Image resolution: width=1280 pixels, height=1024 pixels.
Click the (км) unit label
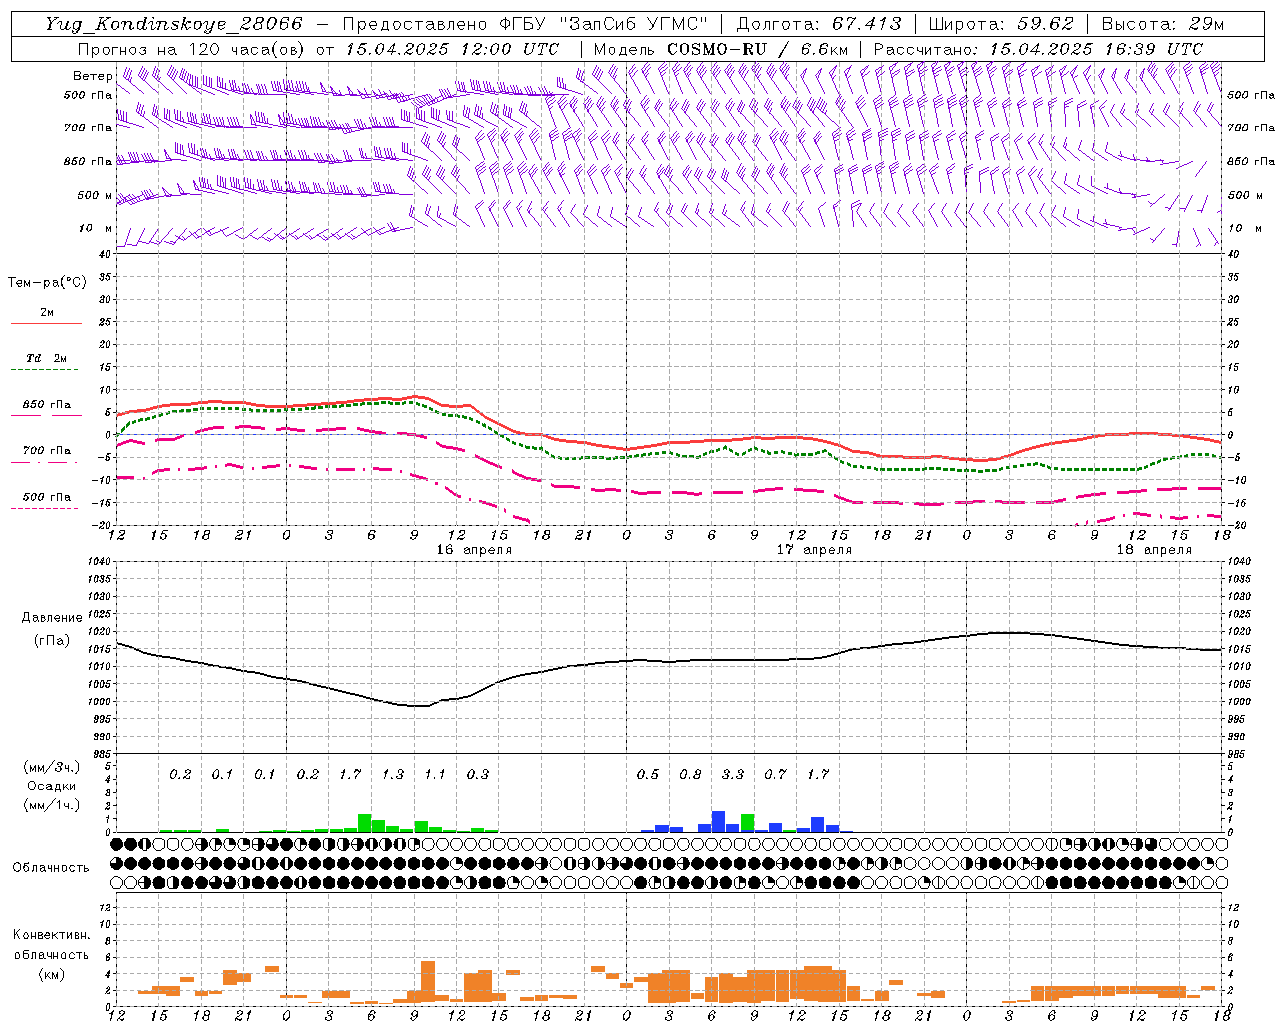(51, 974)
